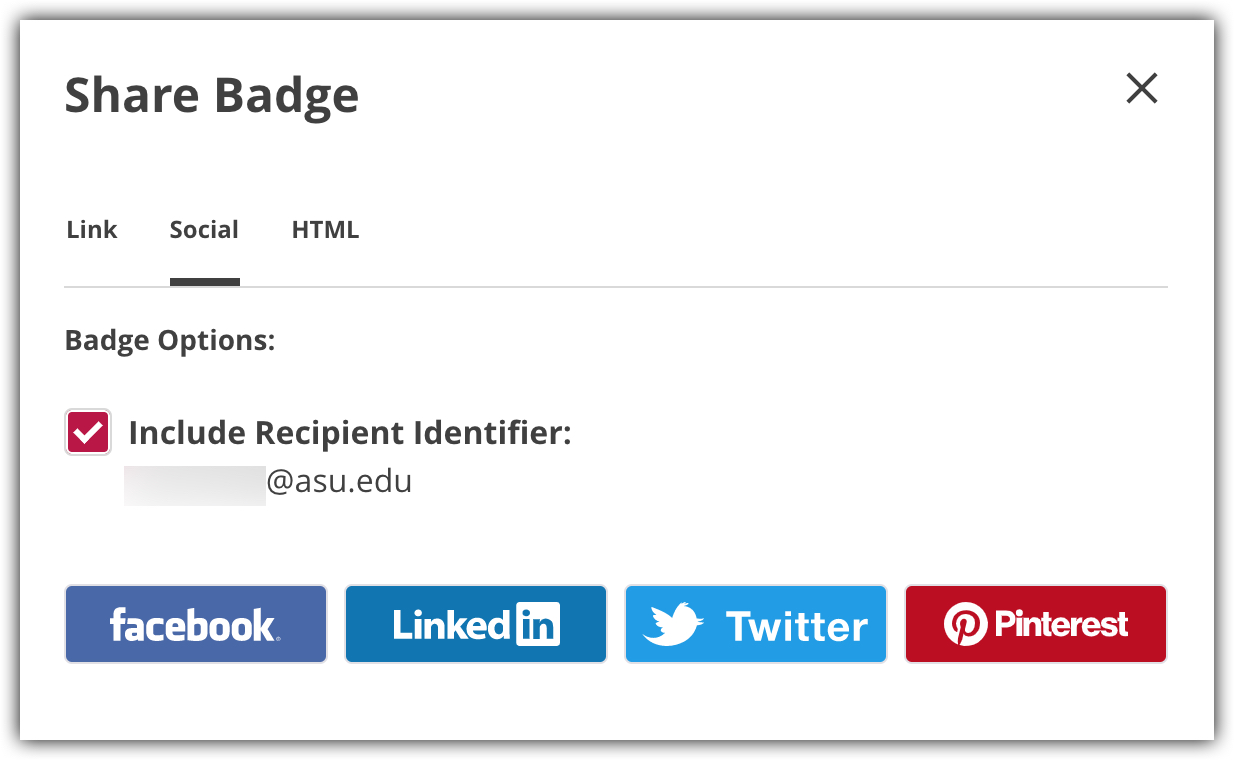1234x760 pixels.
Task: Click the "Badge Options:" label
Action: [170, 341]
